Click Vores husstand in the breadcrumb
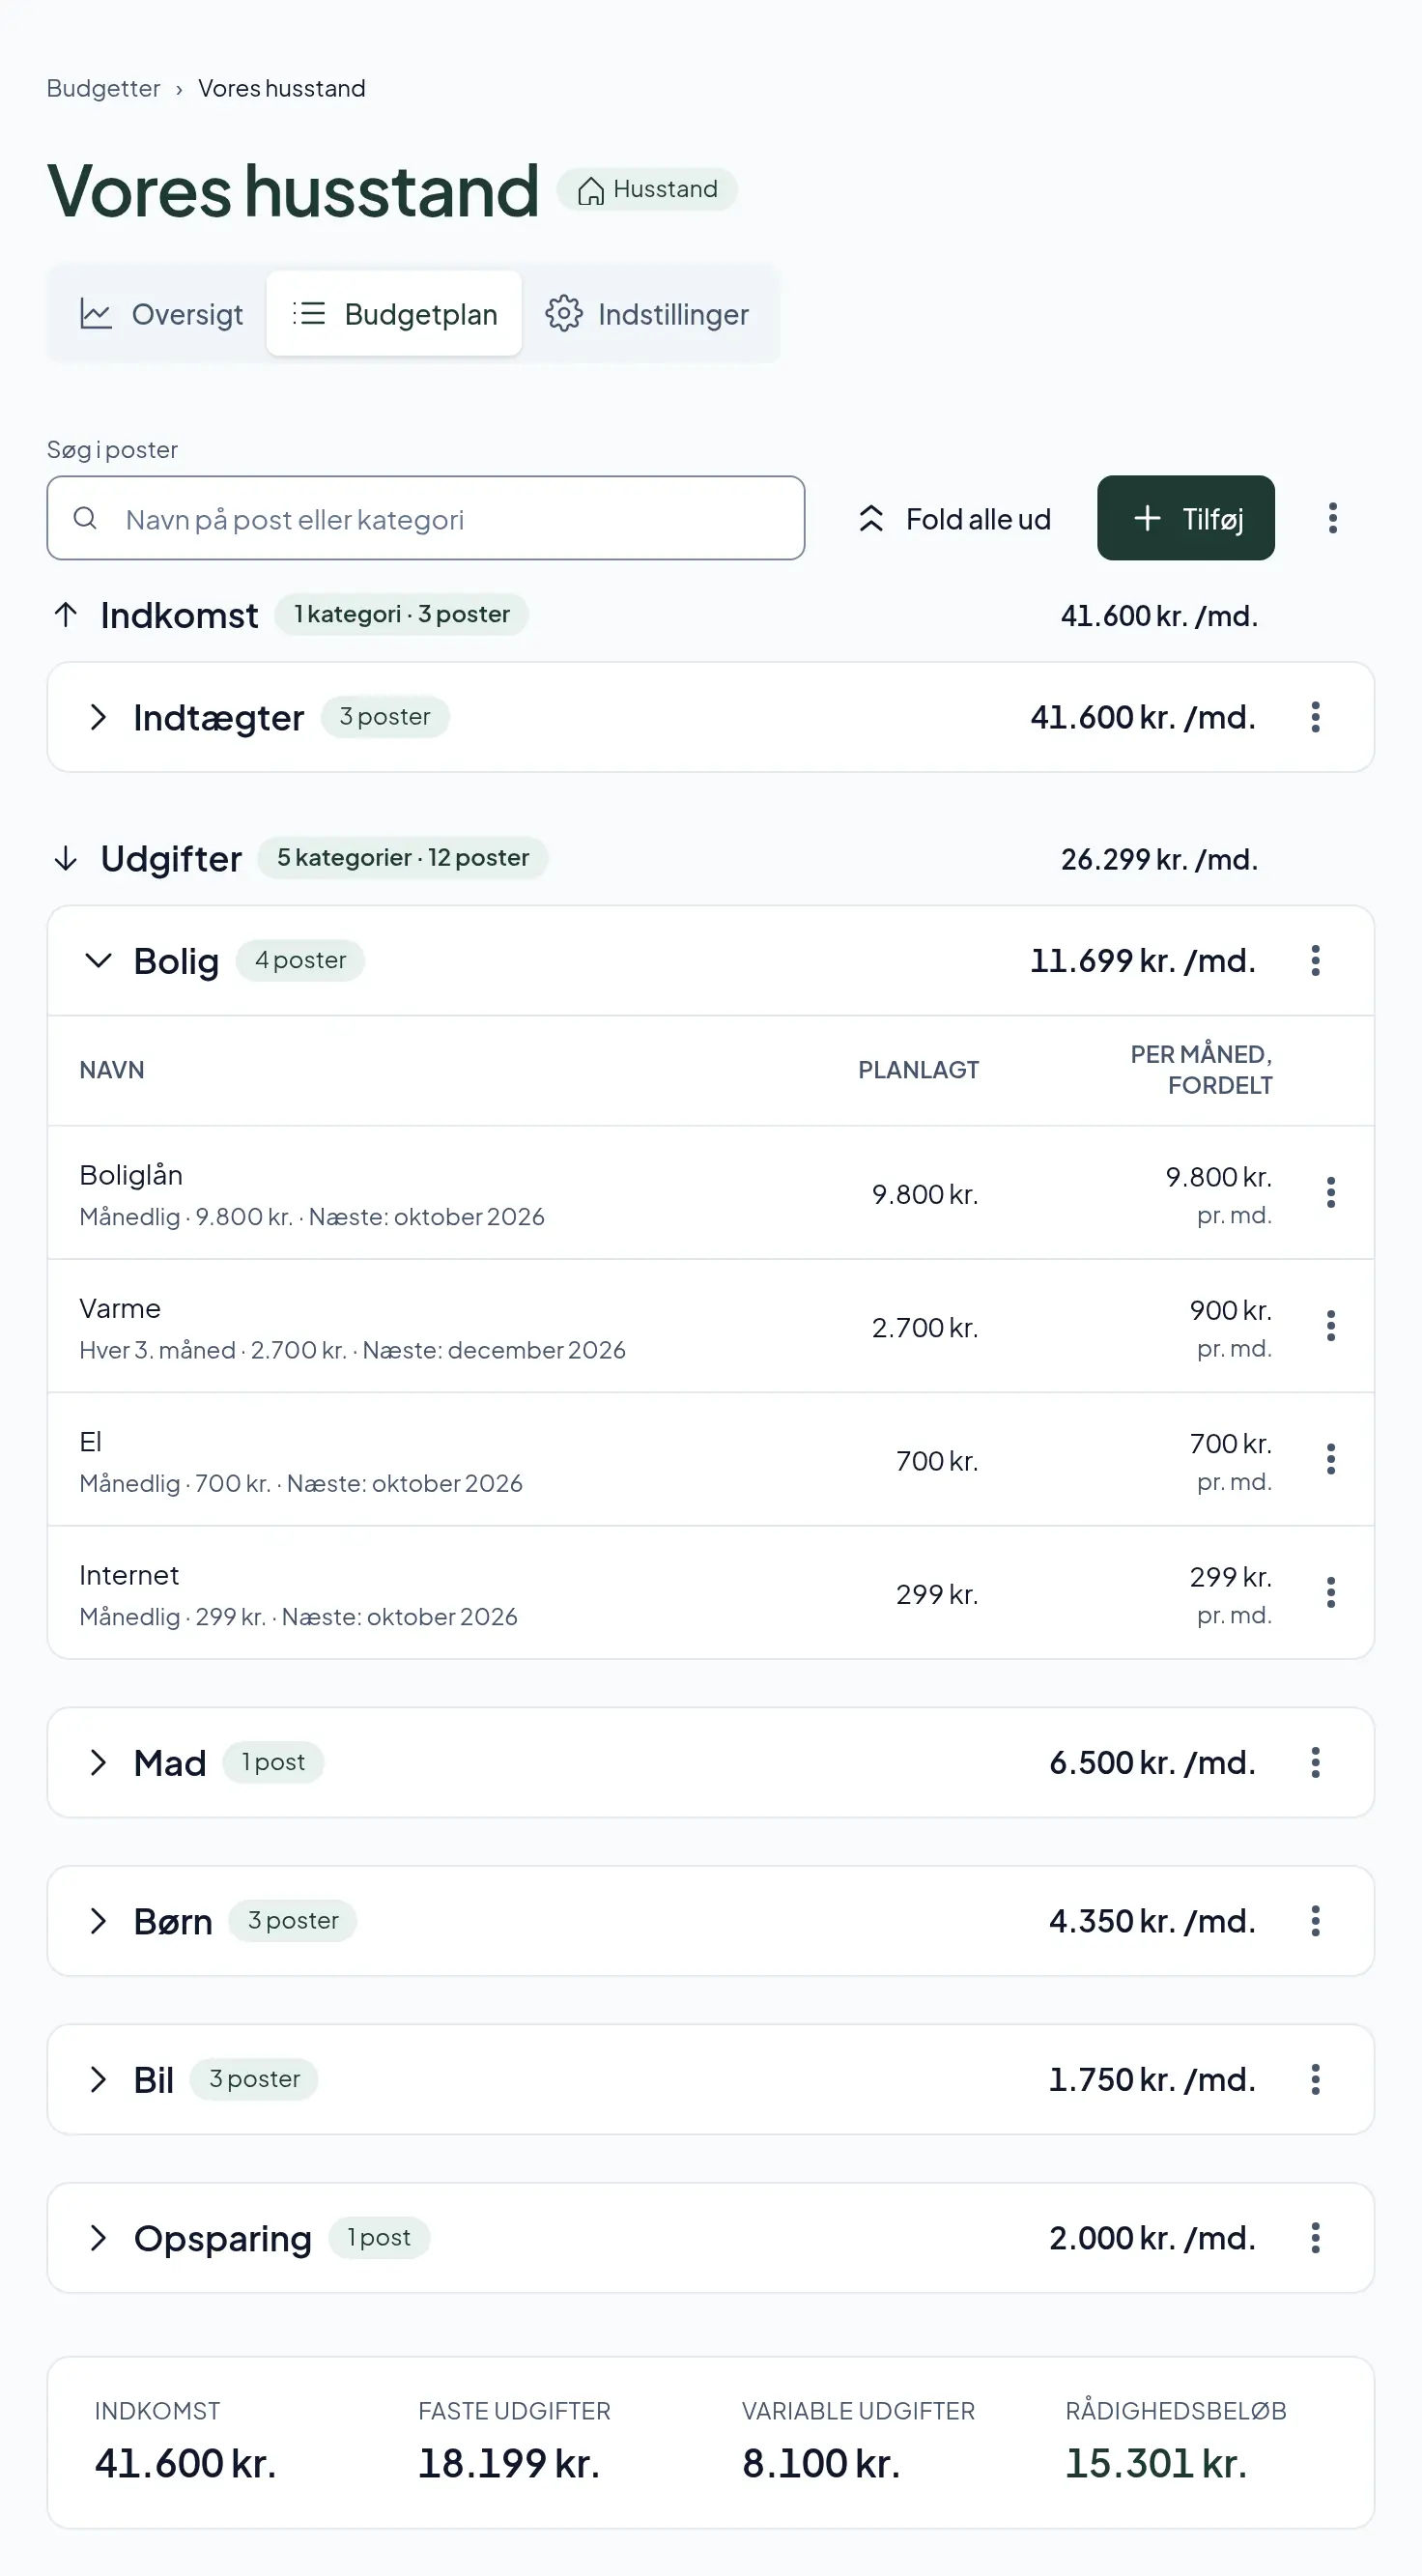 (282, 88)
